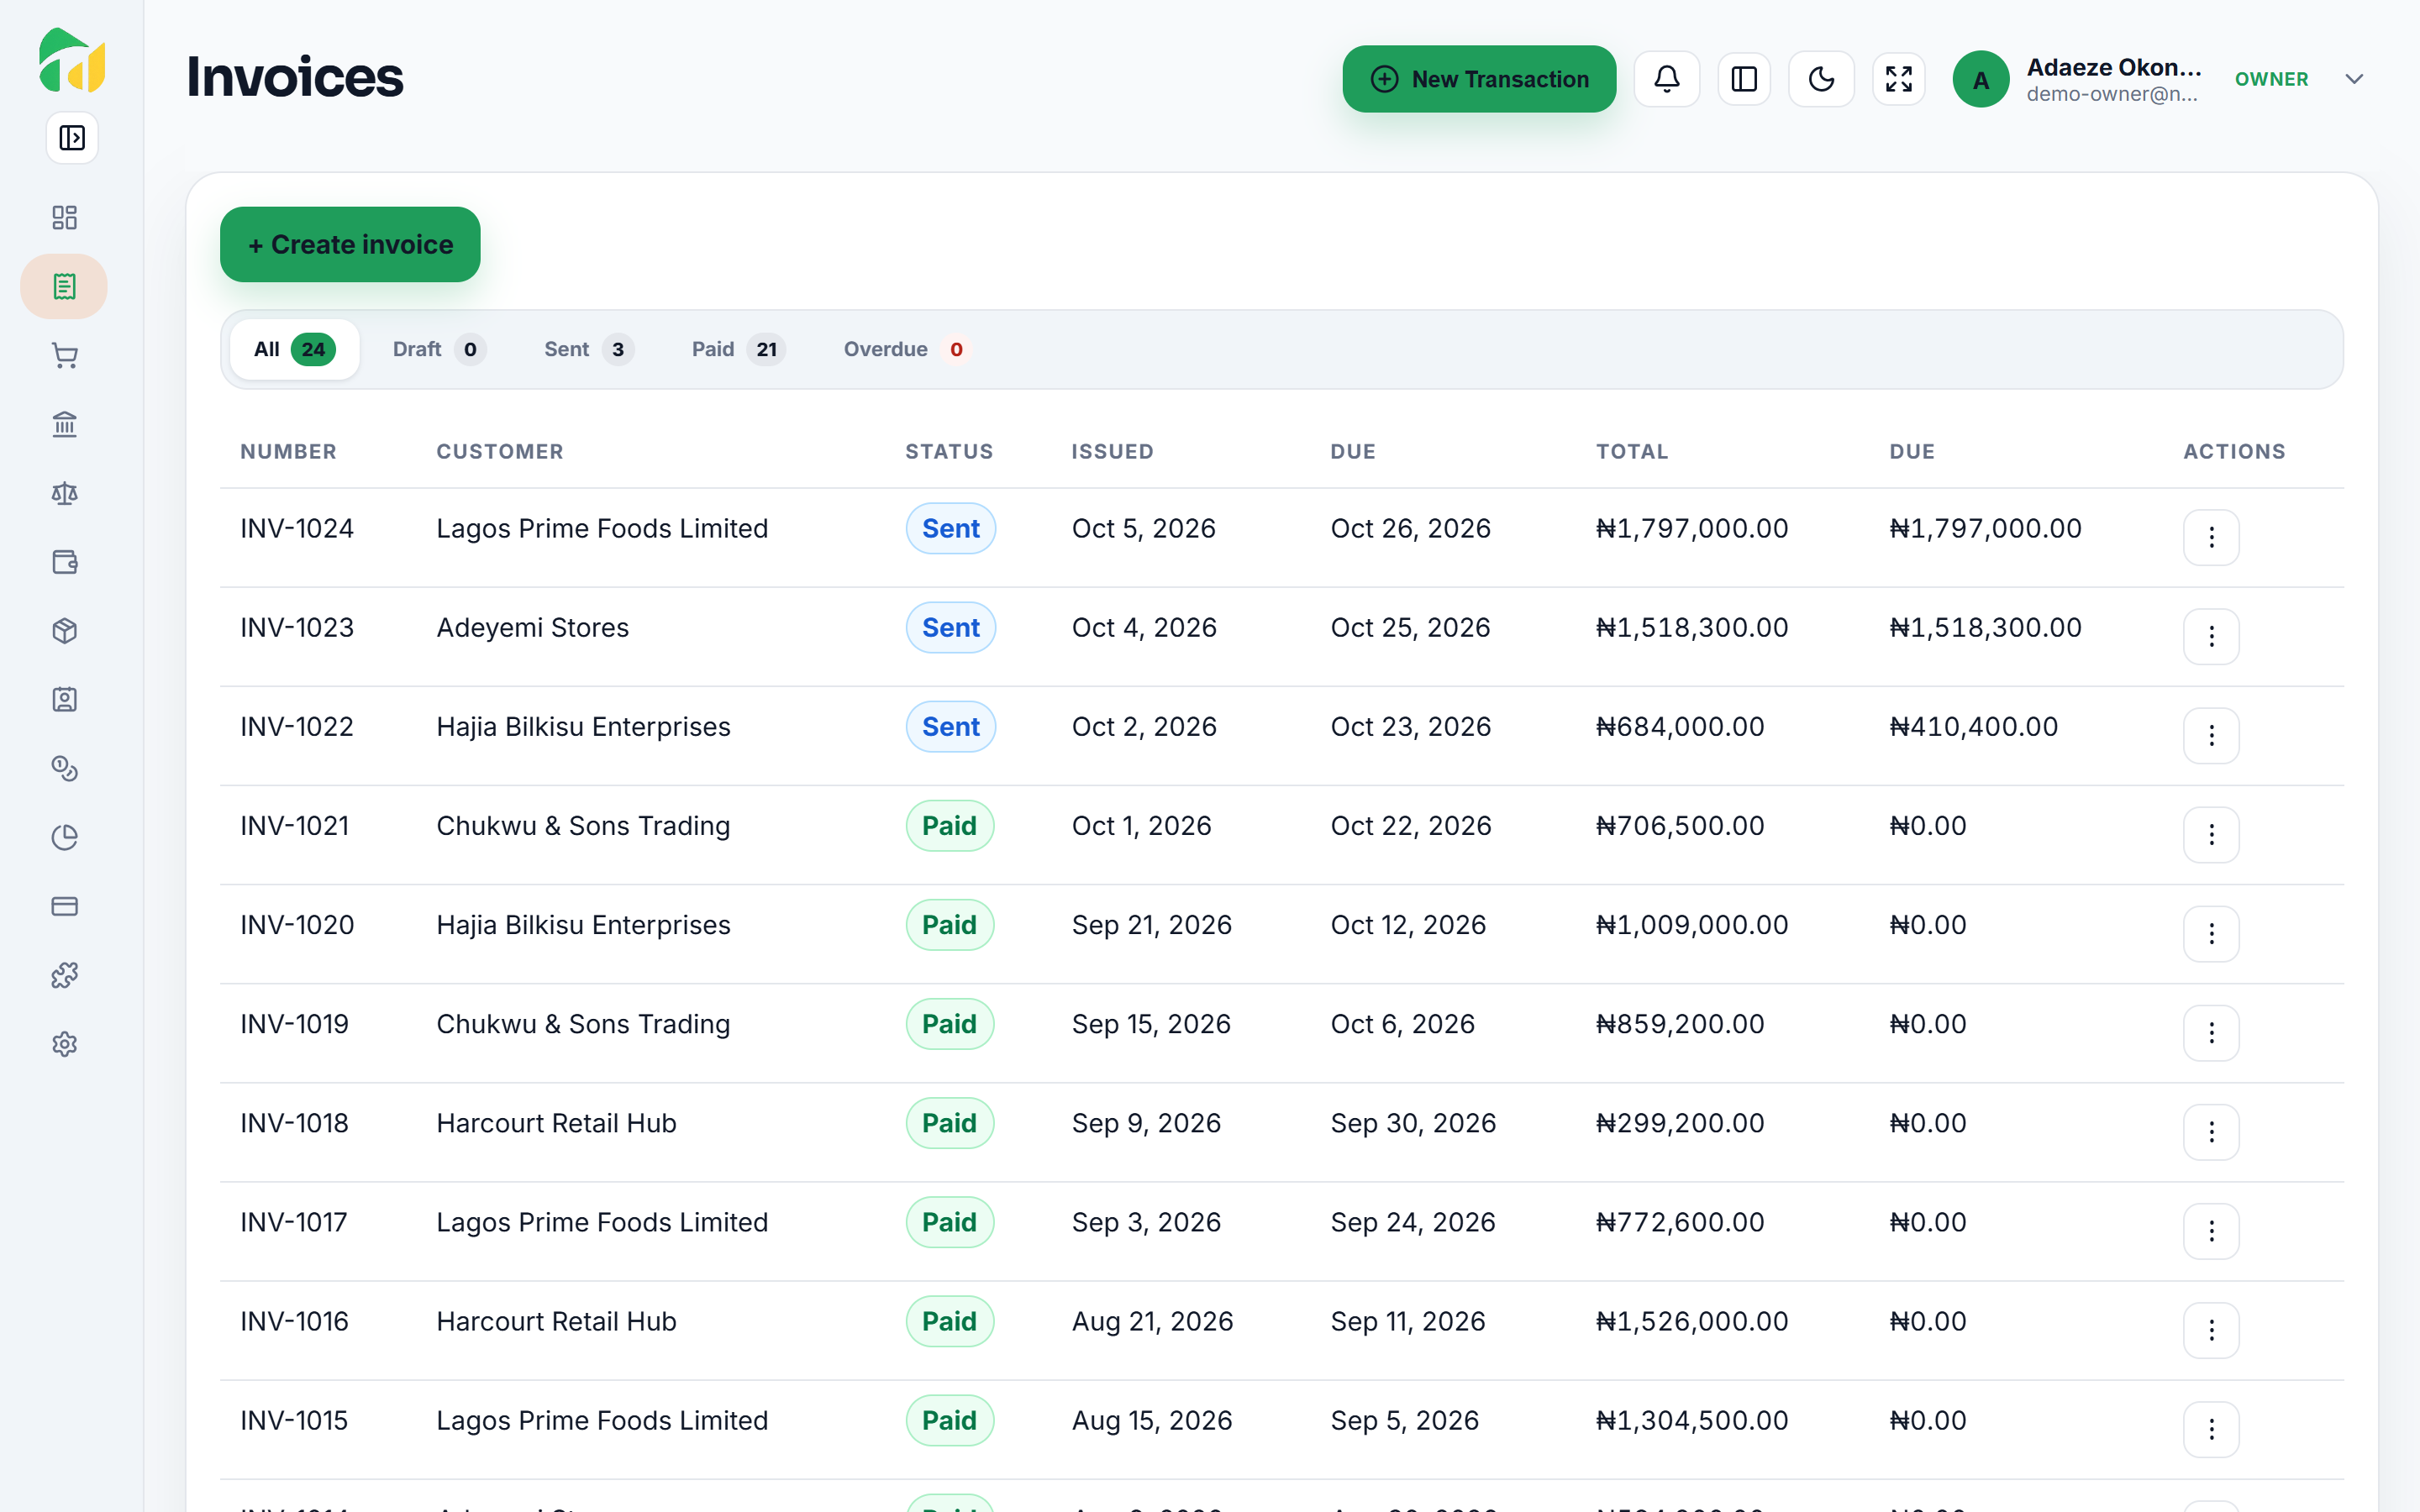
Task: Open actions menu for INV-1016
Action: click(2211, 1330)
